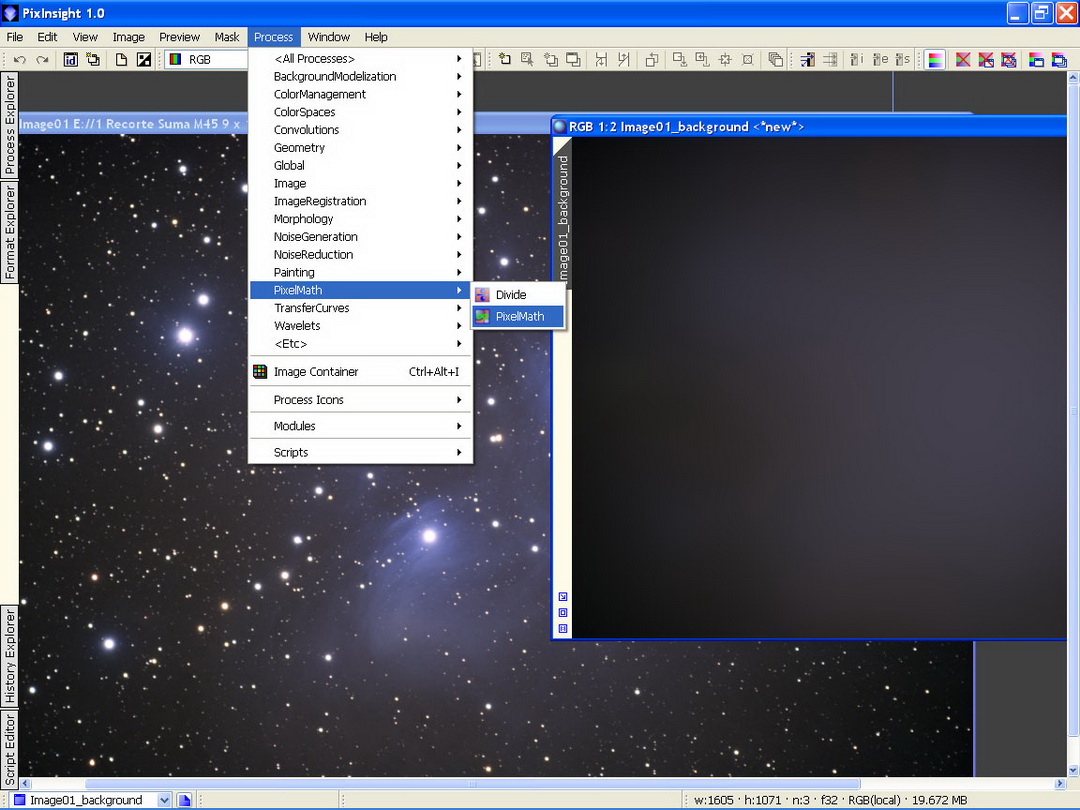Image resolution: width=1080 pixels, height=810 pixels.
Task: Expand the All Processes submenu
Action: pyautogui.click(x=361, y=59)
